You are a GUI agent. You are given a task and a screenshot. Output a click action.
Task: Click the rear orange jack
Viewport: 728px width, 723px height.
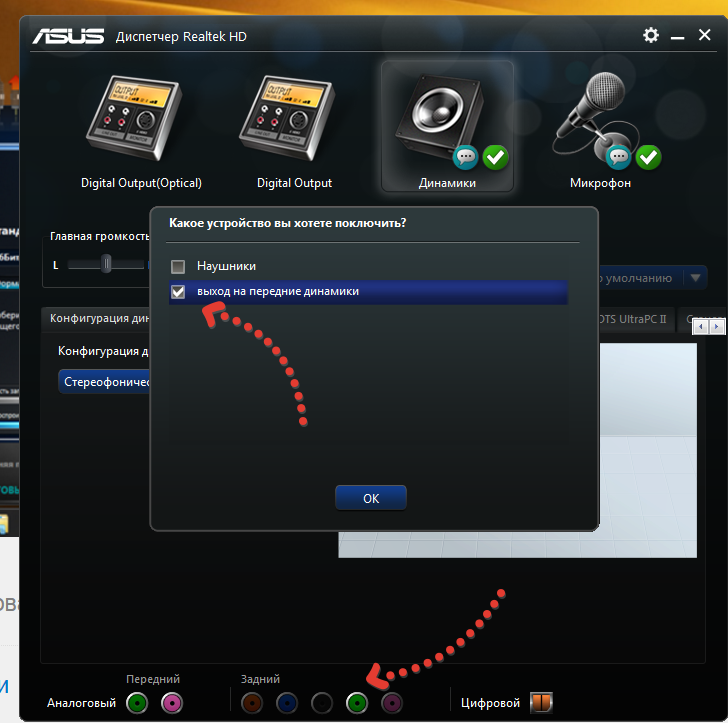[x=252, y=703]
